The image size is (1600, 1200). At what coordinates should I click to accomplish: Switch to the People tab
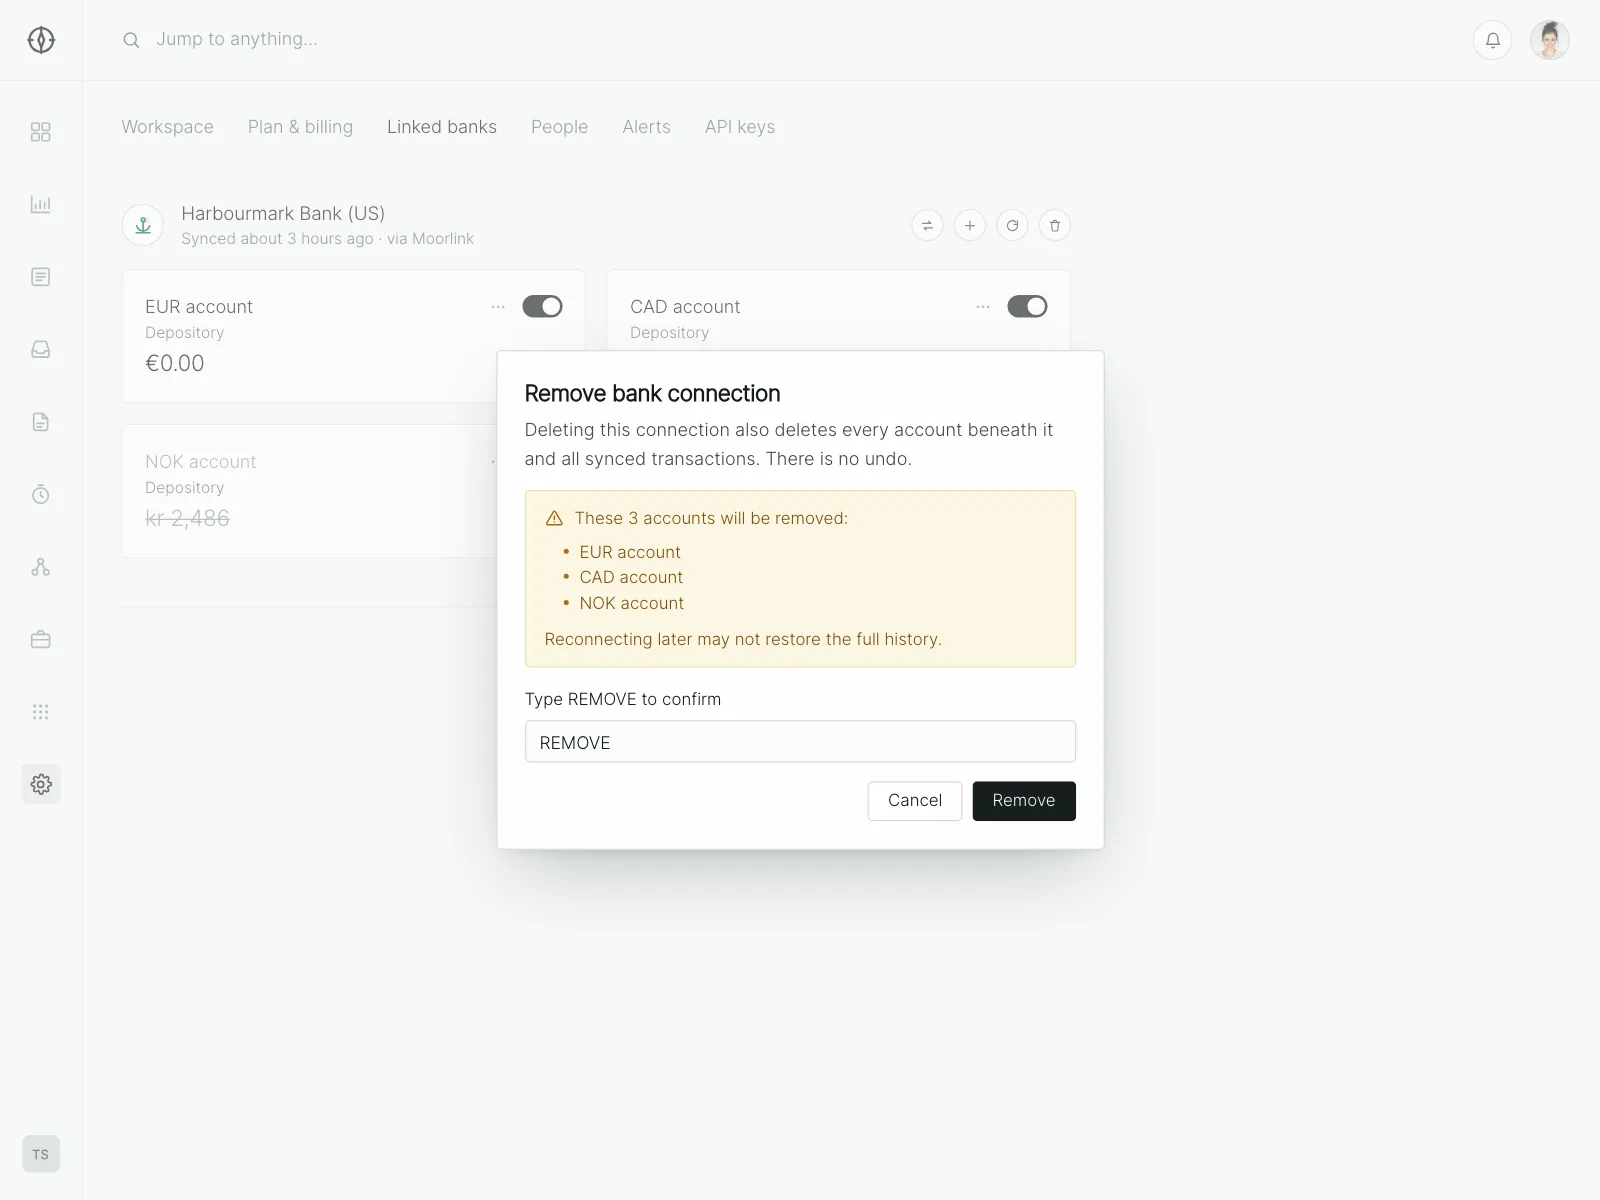coord(559,127)
